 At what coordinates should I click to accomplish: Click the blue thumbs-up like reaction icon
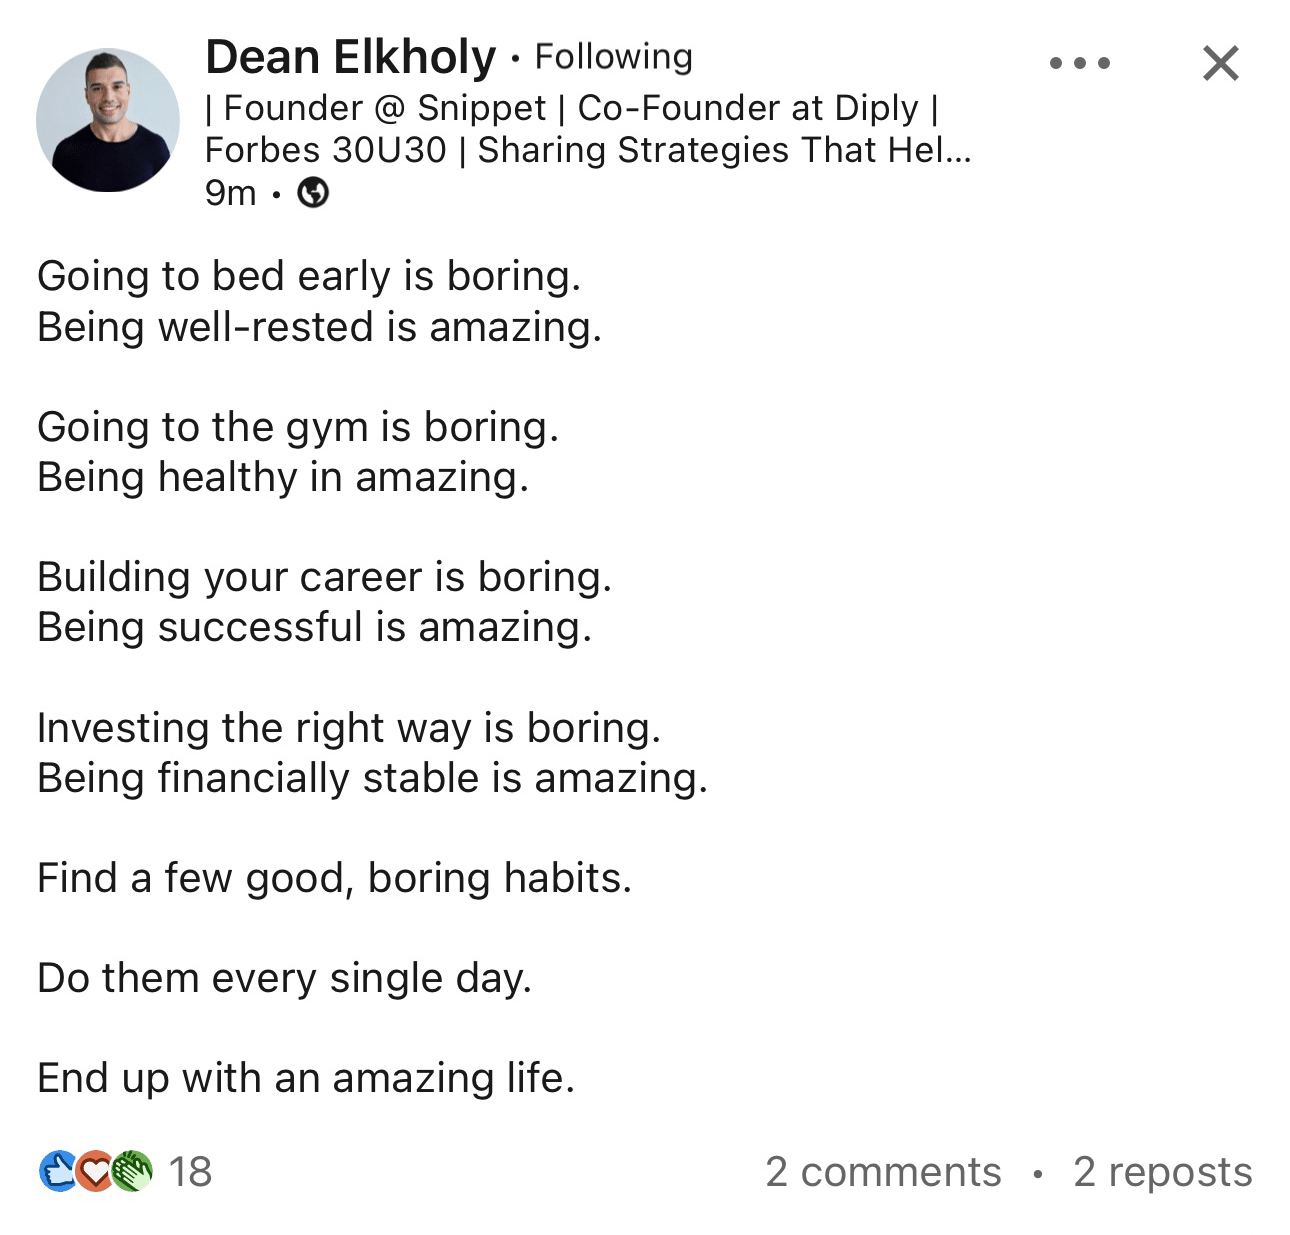(x=58, y=1171)
